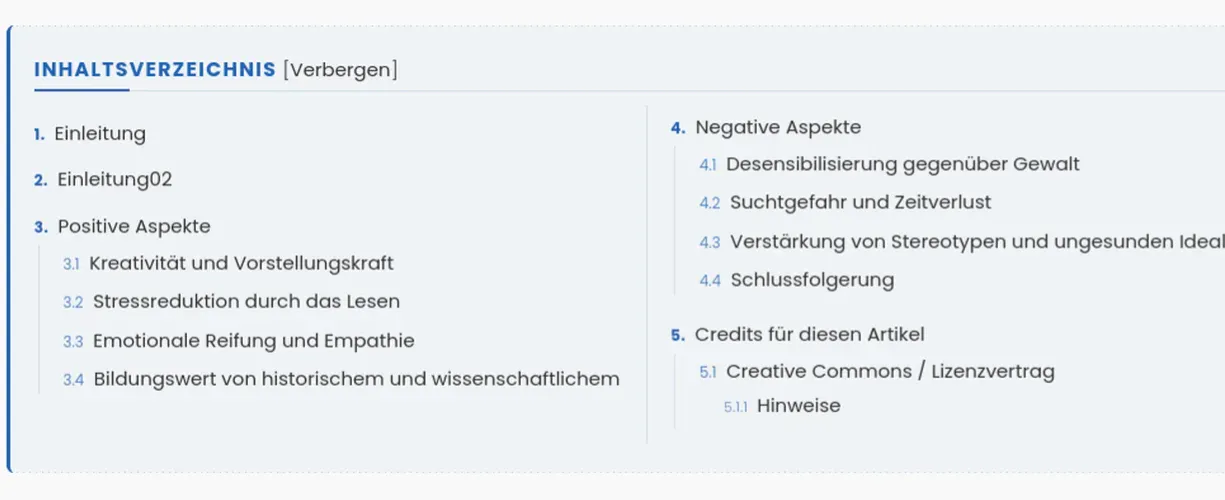
Task: Hide the table of contents via Verbergen
Action: (x=340, y=70)
